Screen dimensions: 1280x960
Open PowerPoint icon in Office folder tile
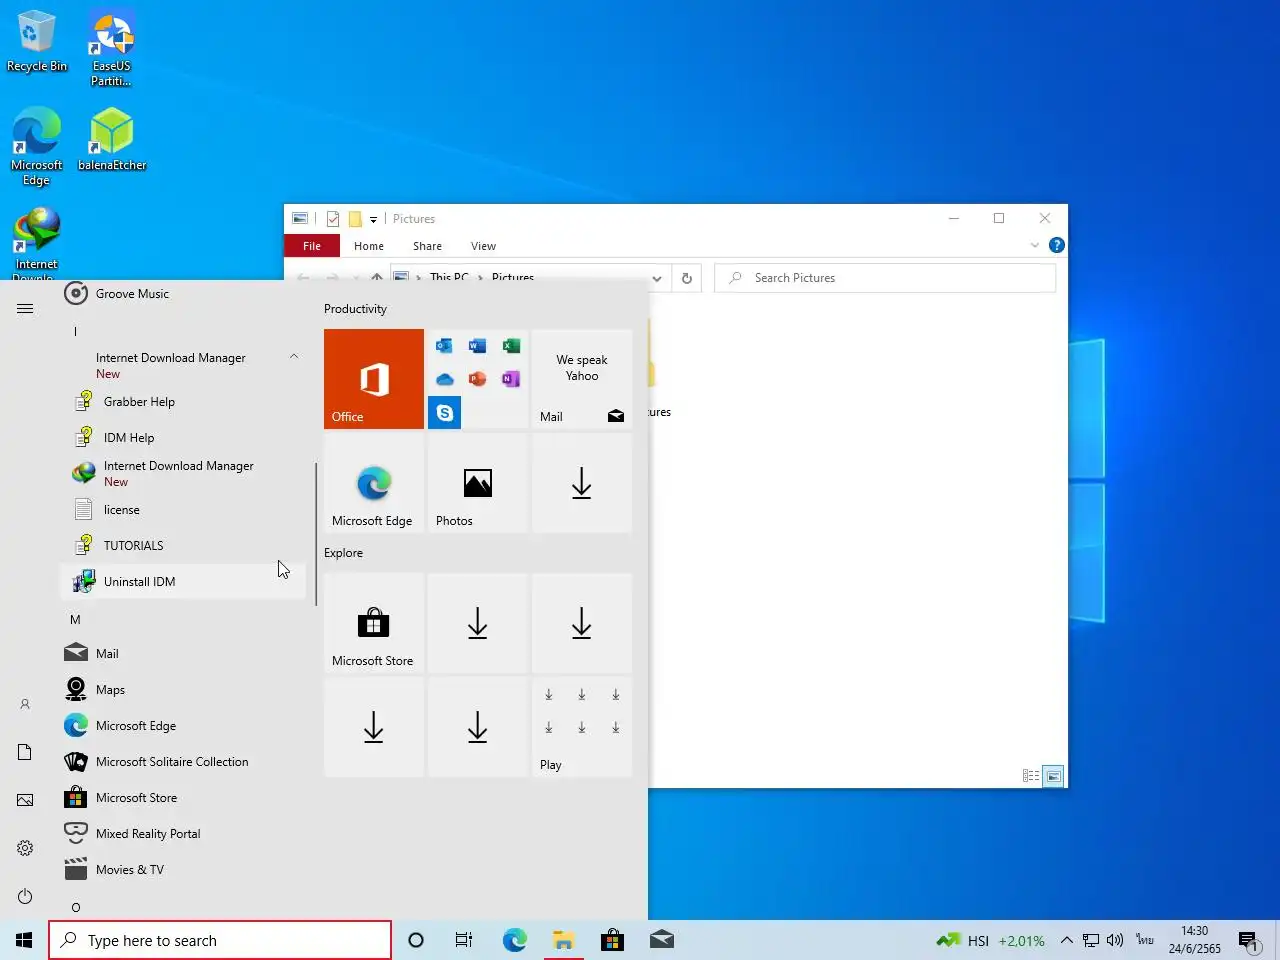pyautogui.click(x=478, y=379)
